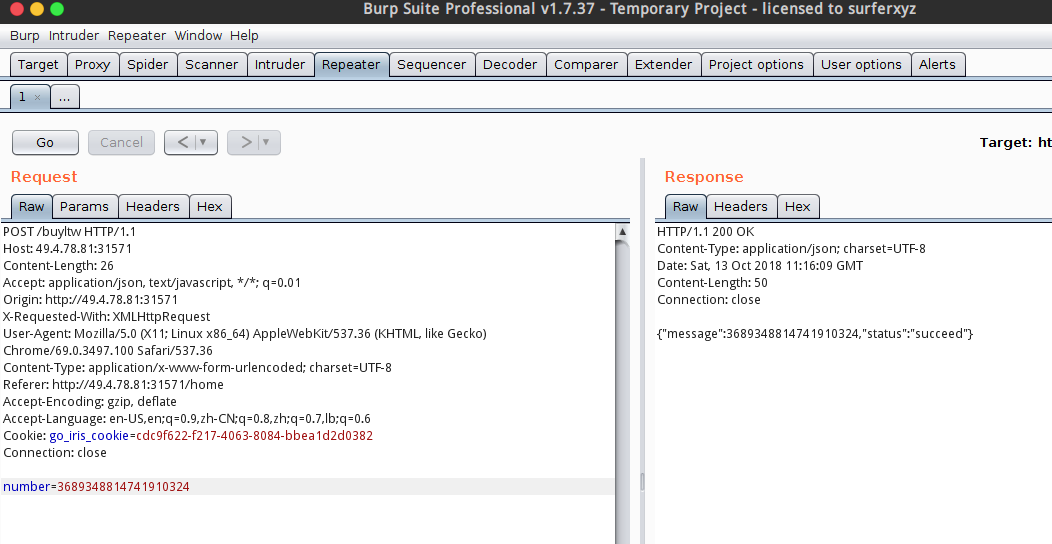Switch to the Extender tab
Viewport: 1052px width, 544px height.
(x=664, y=64)
